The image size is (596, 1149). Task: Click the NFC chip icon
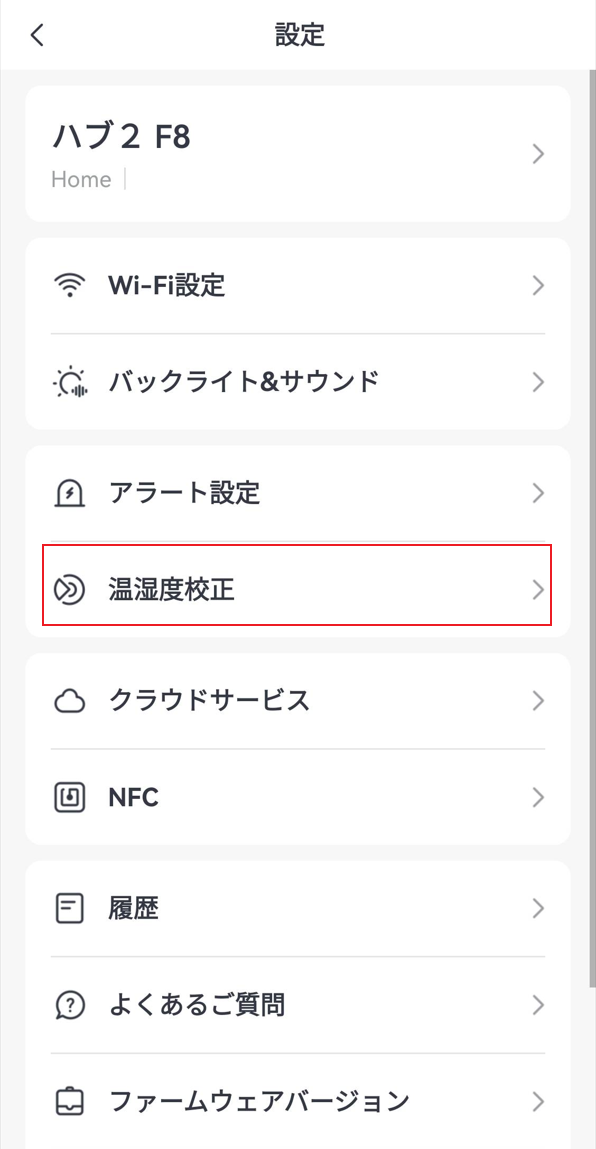[70, 797]
